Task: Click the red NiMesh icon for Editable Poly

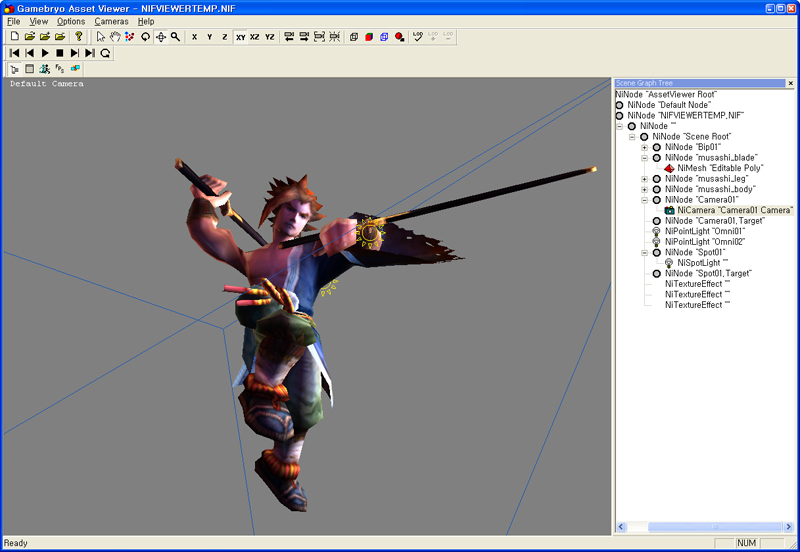Action: tap(669, 168)
